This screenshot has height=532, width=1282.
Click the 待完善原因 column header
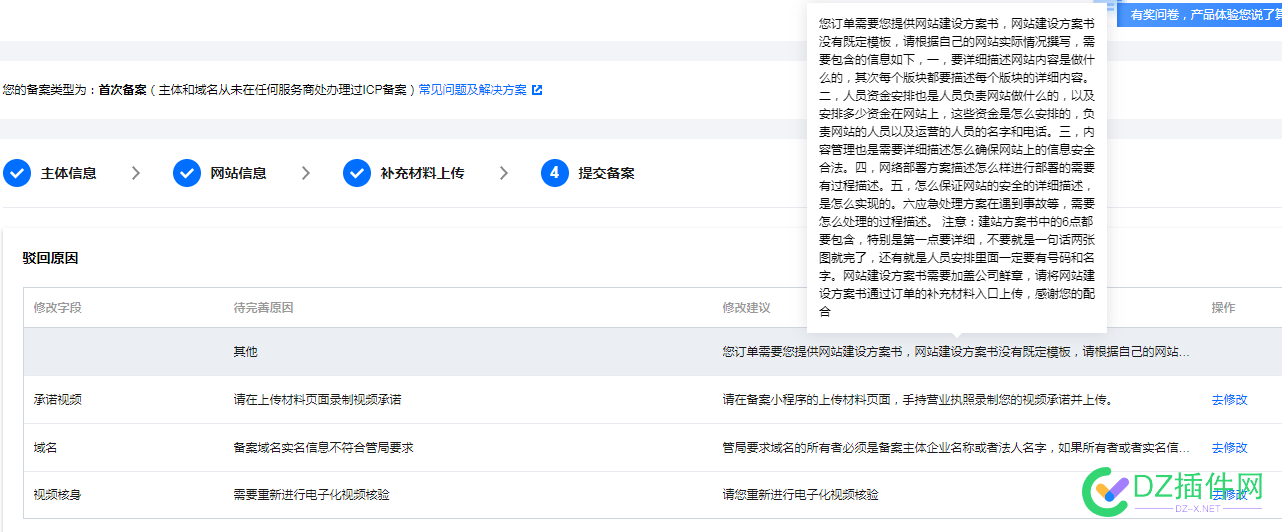pos(263,307)
